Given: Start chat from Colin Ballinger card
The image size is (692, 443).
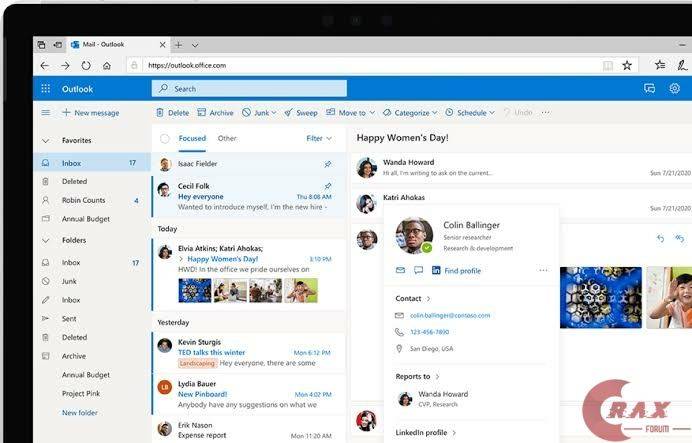Looking at the screenshot, I should coord(418,270).
